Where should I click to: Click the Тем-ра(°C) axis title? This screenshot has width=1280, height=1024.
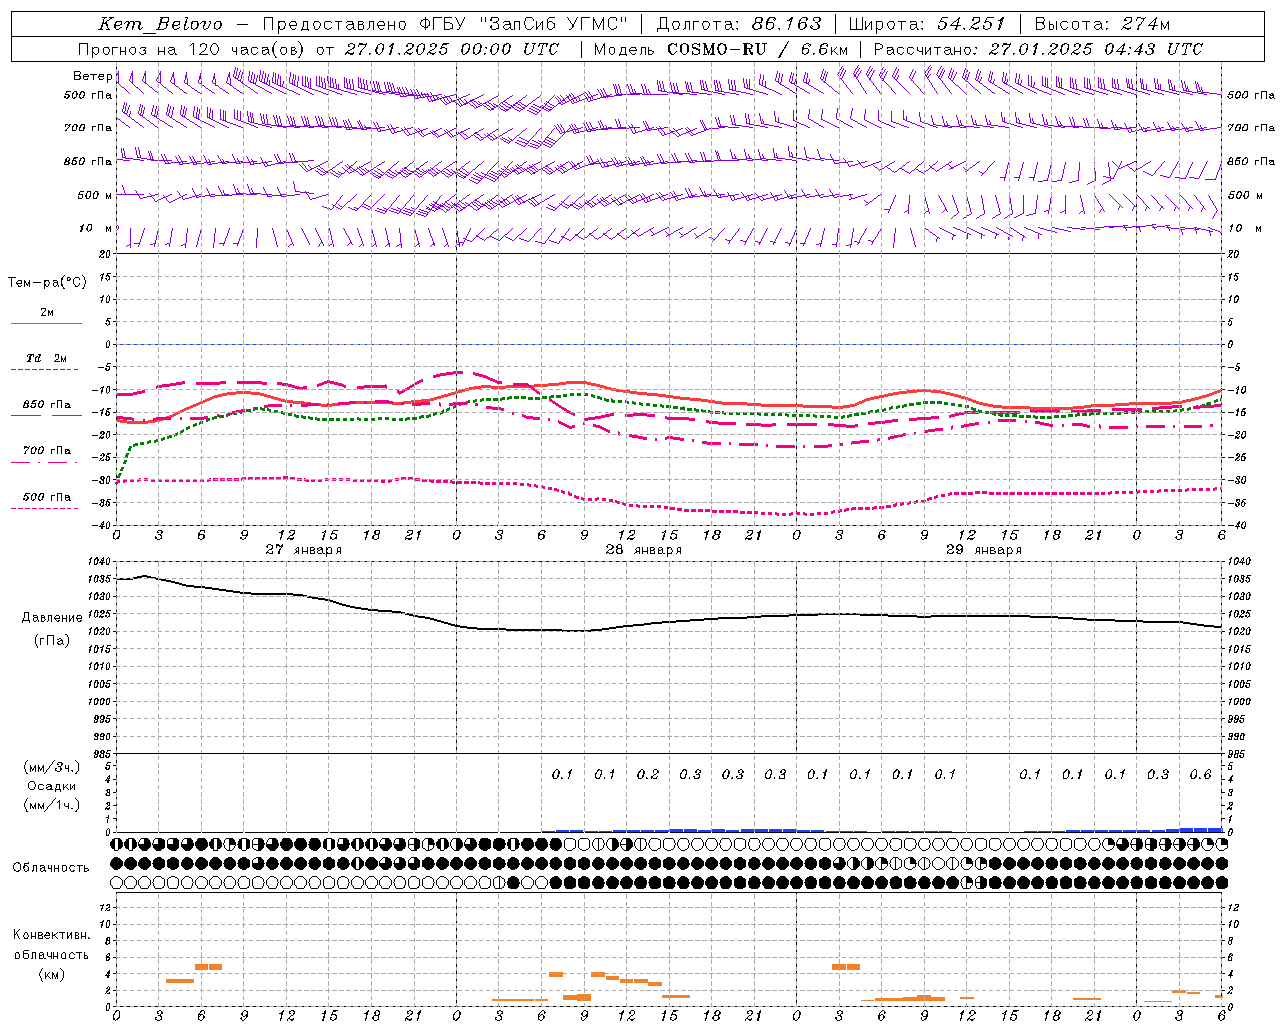click(x=47, y=282)
